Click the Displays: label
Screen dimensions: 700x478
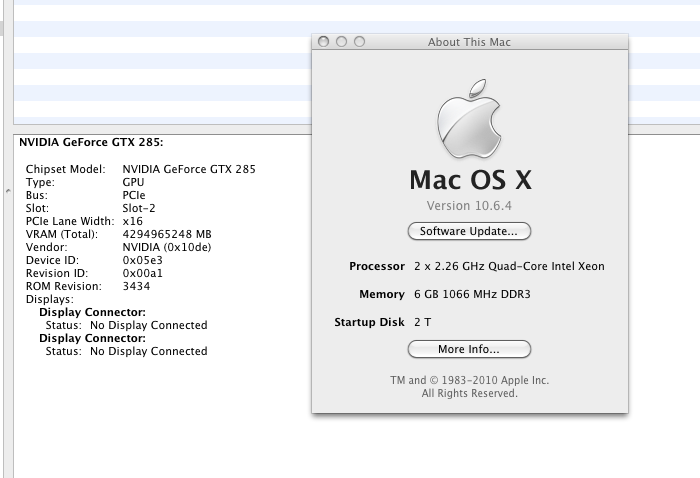click(x=50, y=299)
